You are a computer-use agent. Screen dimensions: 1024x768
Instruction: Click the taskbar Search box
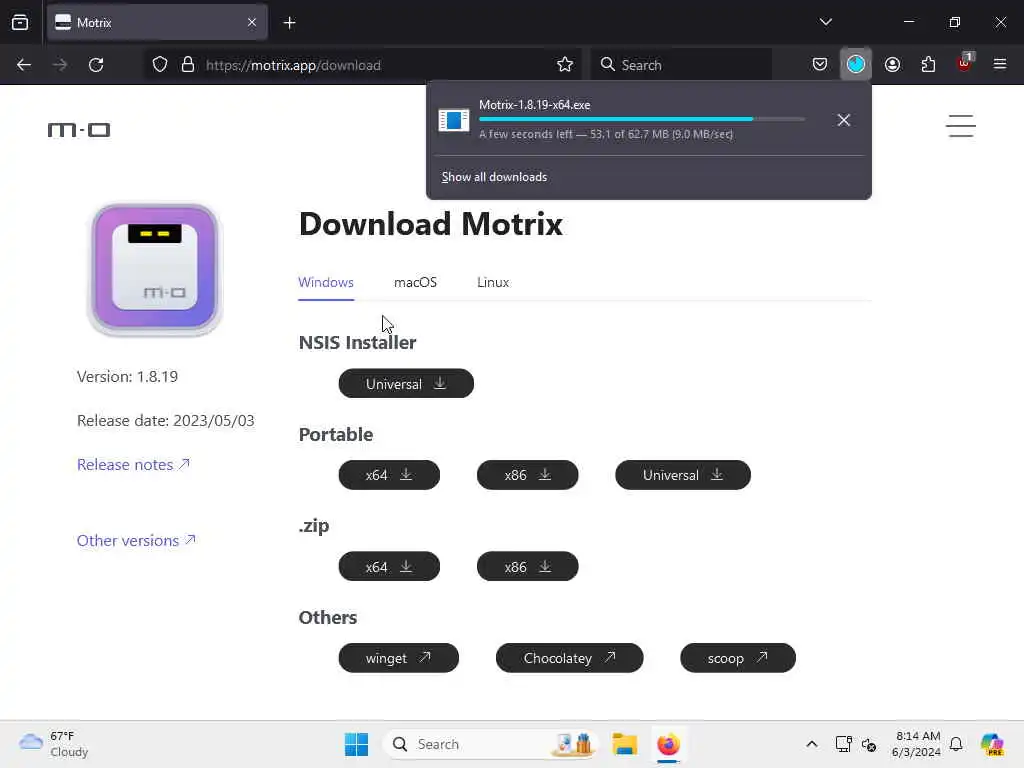(x=488, y=744)
